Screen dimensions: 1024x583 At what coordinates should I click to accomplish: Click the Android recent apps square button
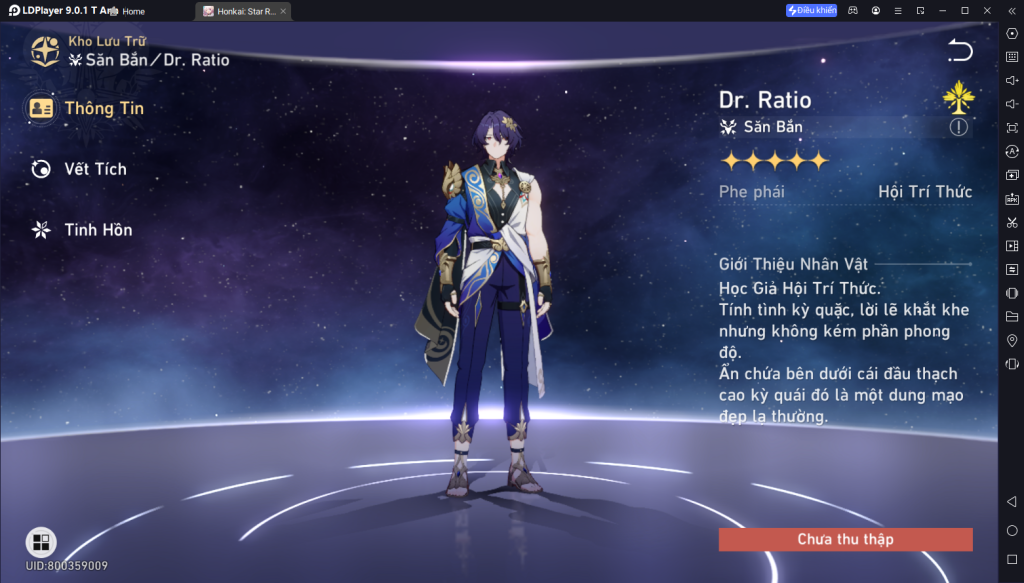pyautogui.click(x=1012, y=559)
